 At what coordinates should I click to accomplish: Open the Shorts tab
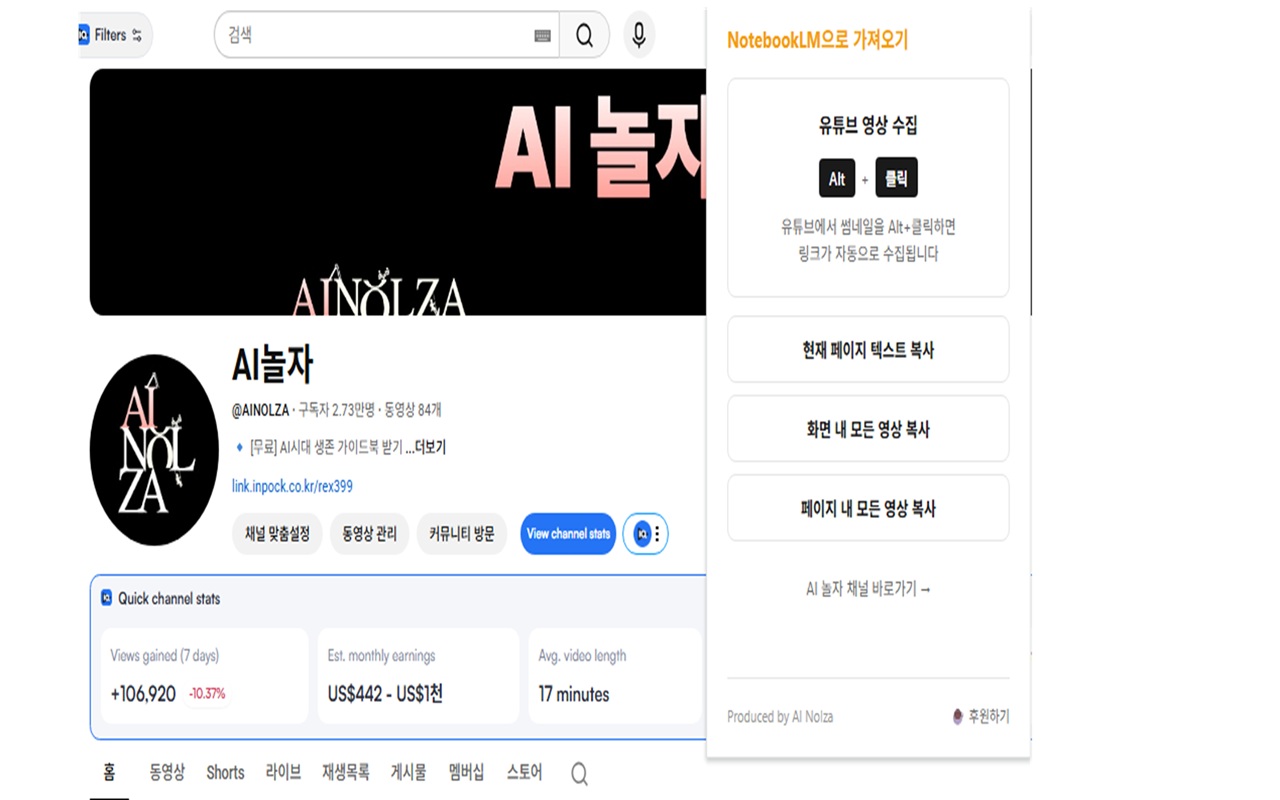click(224, 772)
